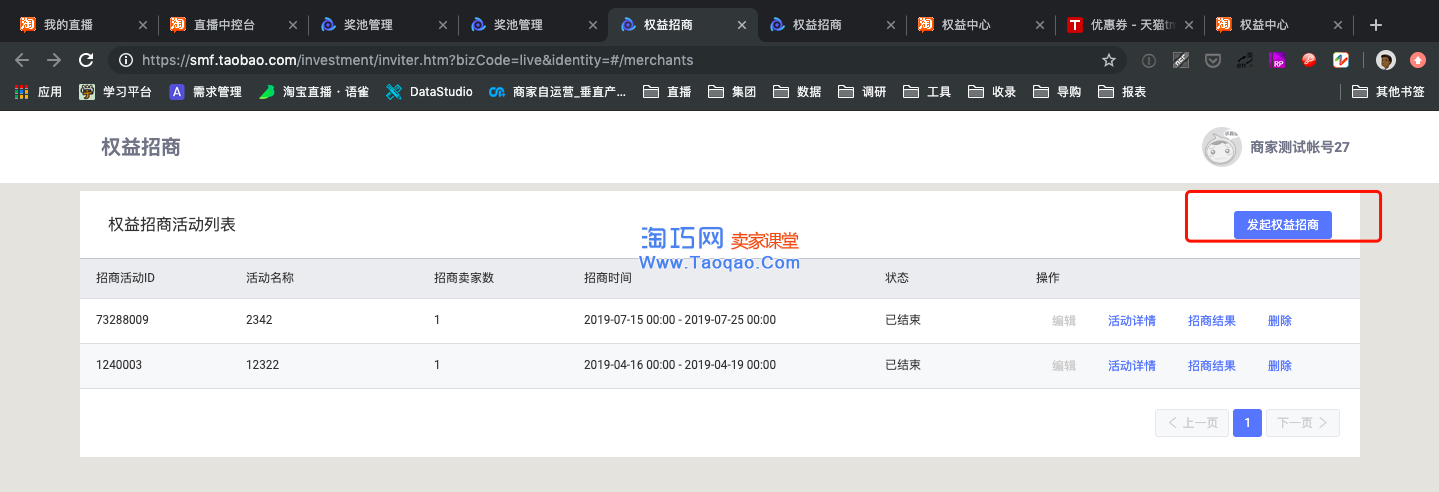
Task: Click activity name 2342 cell
Action: click(x=259, y=321)
